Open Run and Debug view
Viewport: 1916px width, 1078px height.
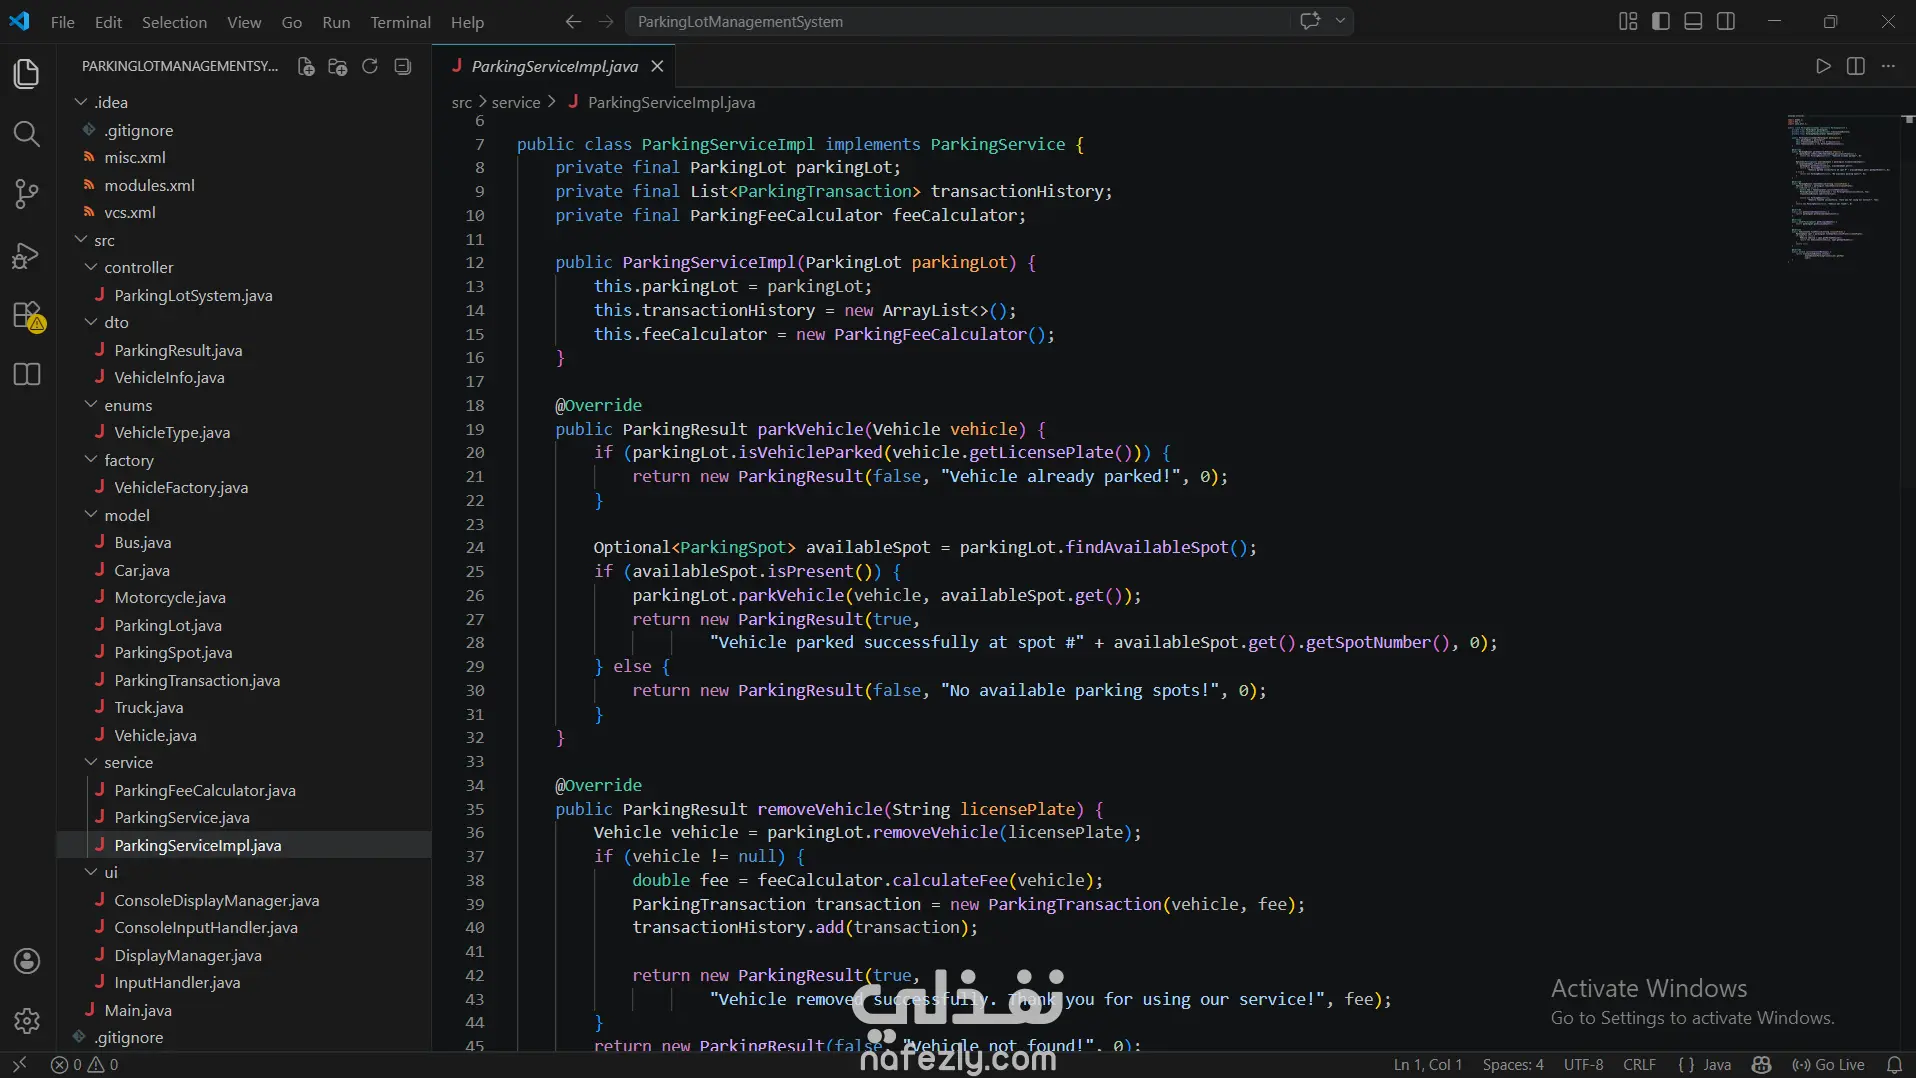[x=27, y=255]
